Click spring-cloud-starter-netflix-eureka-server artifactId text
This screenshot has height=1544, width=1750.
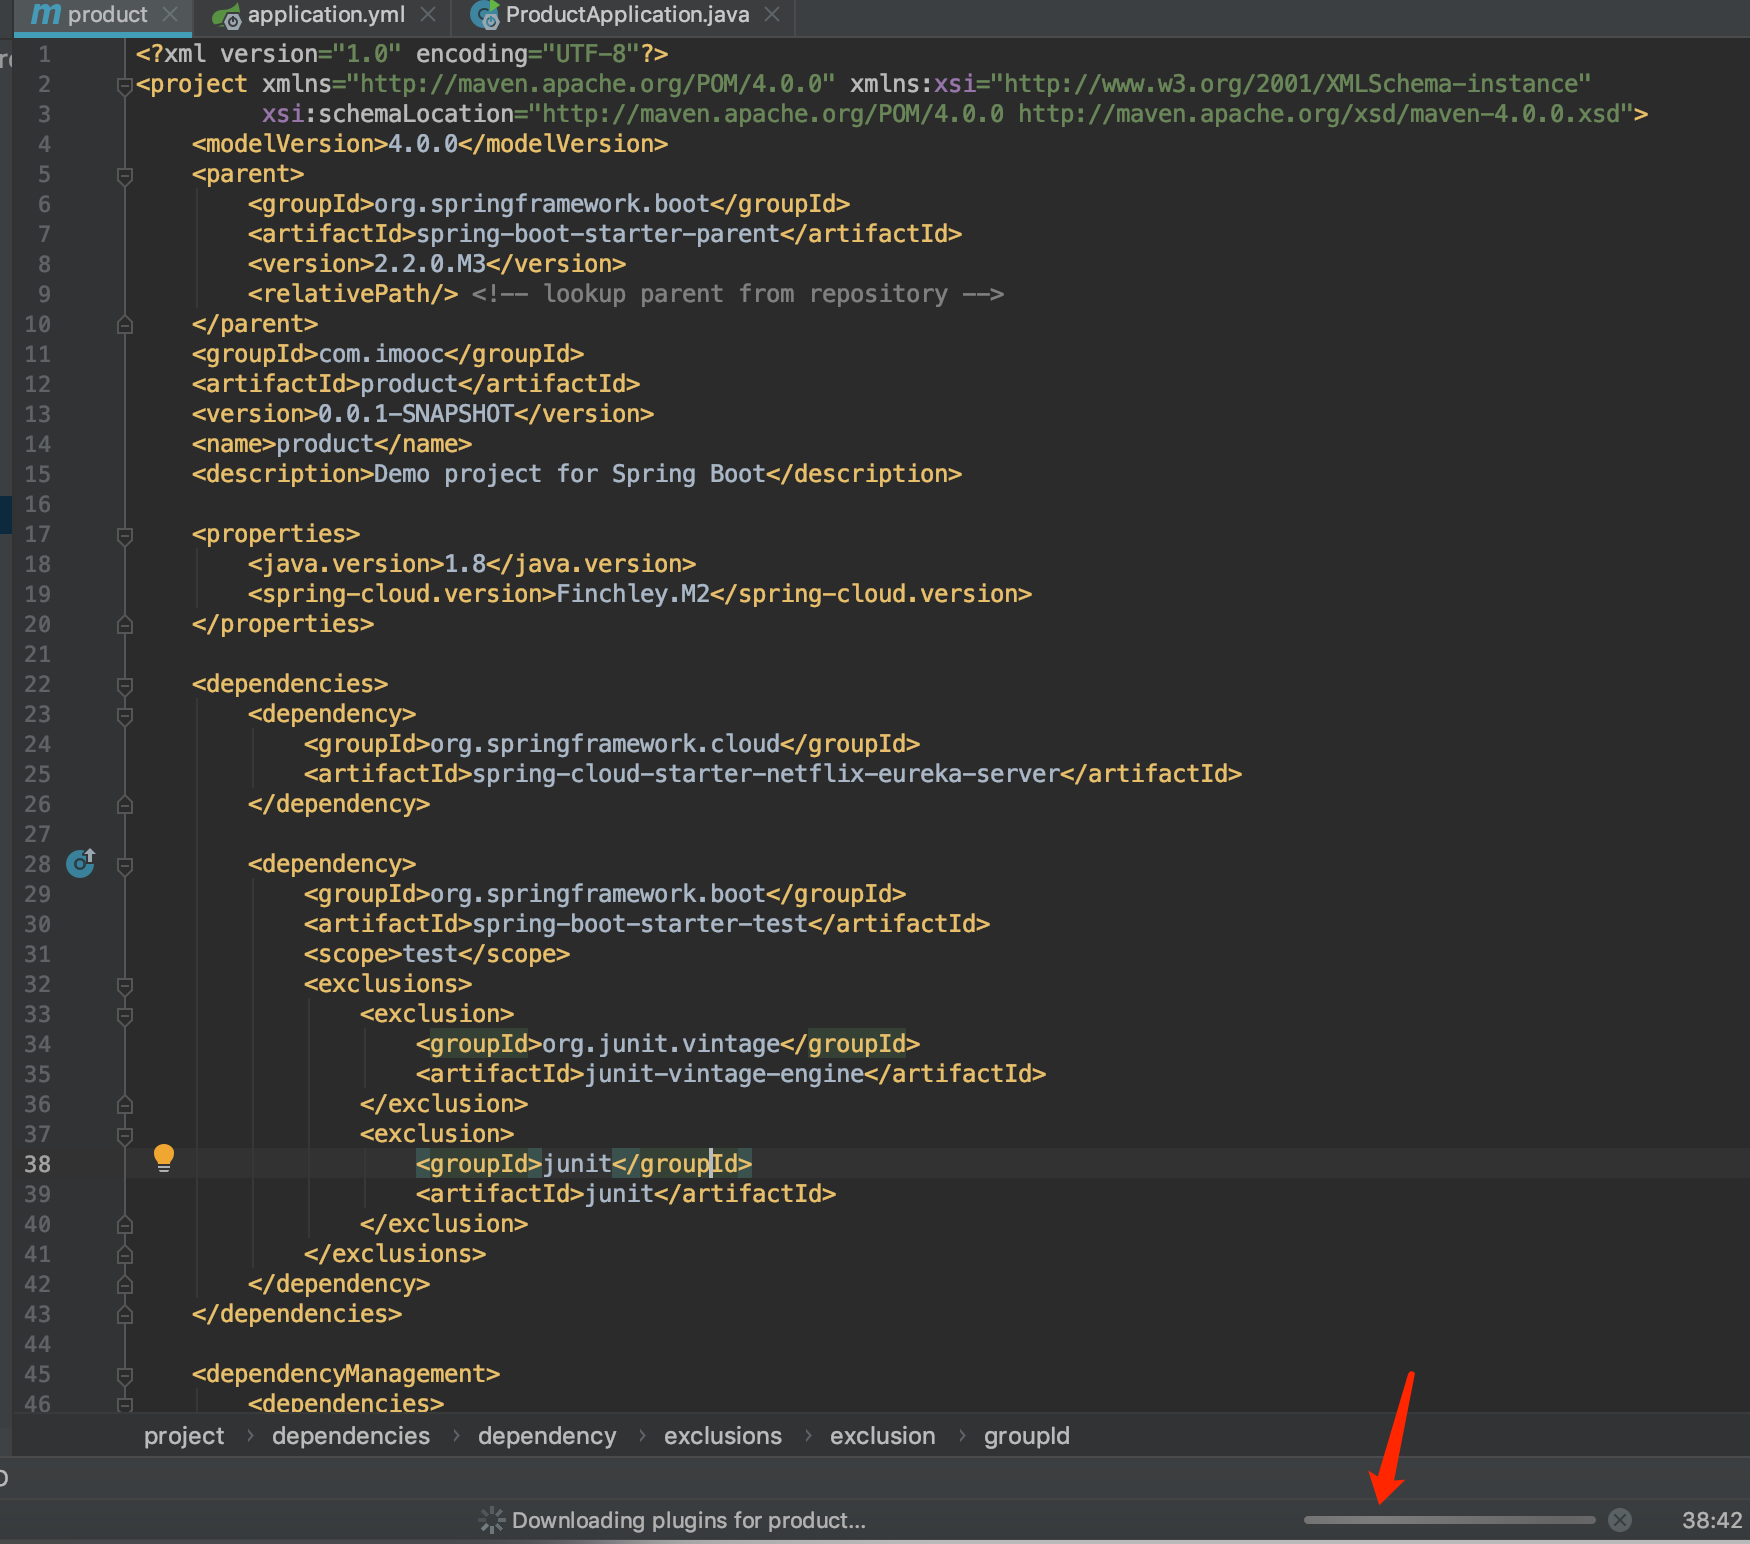pyautogui.click(x=766, y=774)
